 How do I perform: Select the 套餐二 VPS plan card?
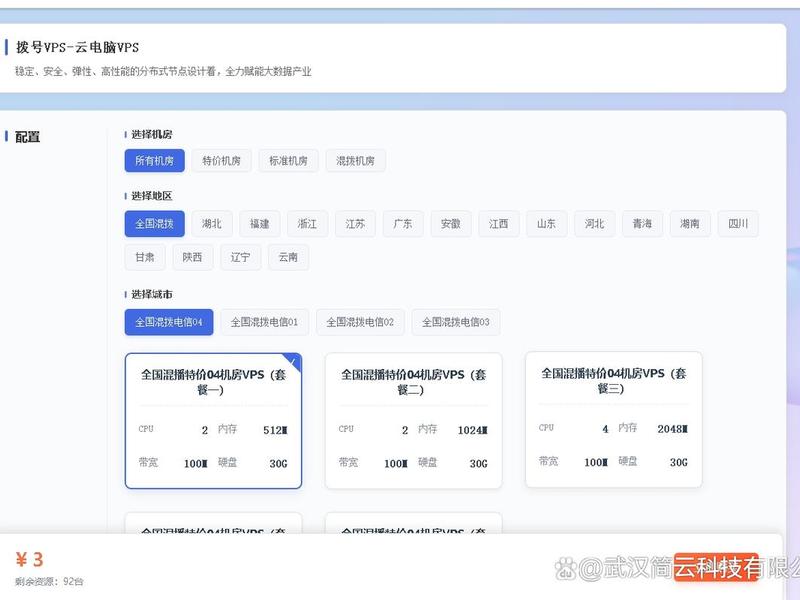tap(413, 421)
